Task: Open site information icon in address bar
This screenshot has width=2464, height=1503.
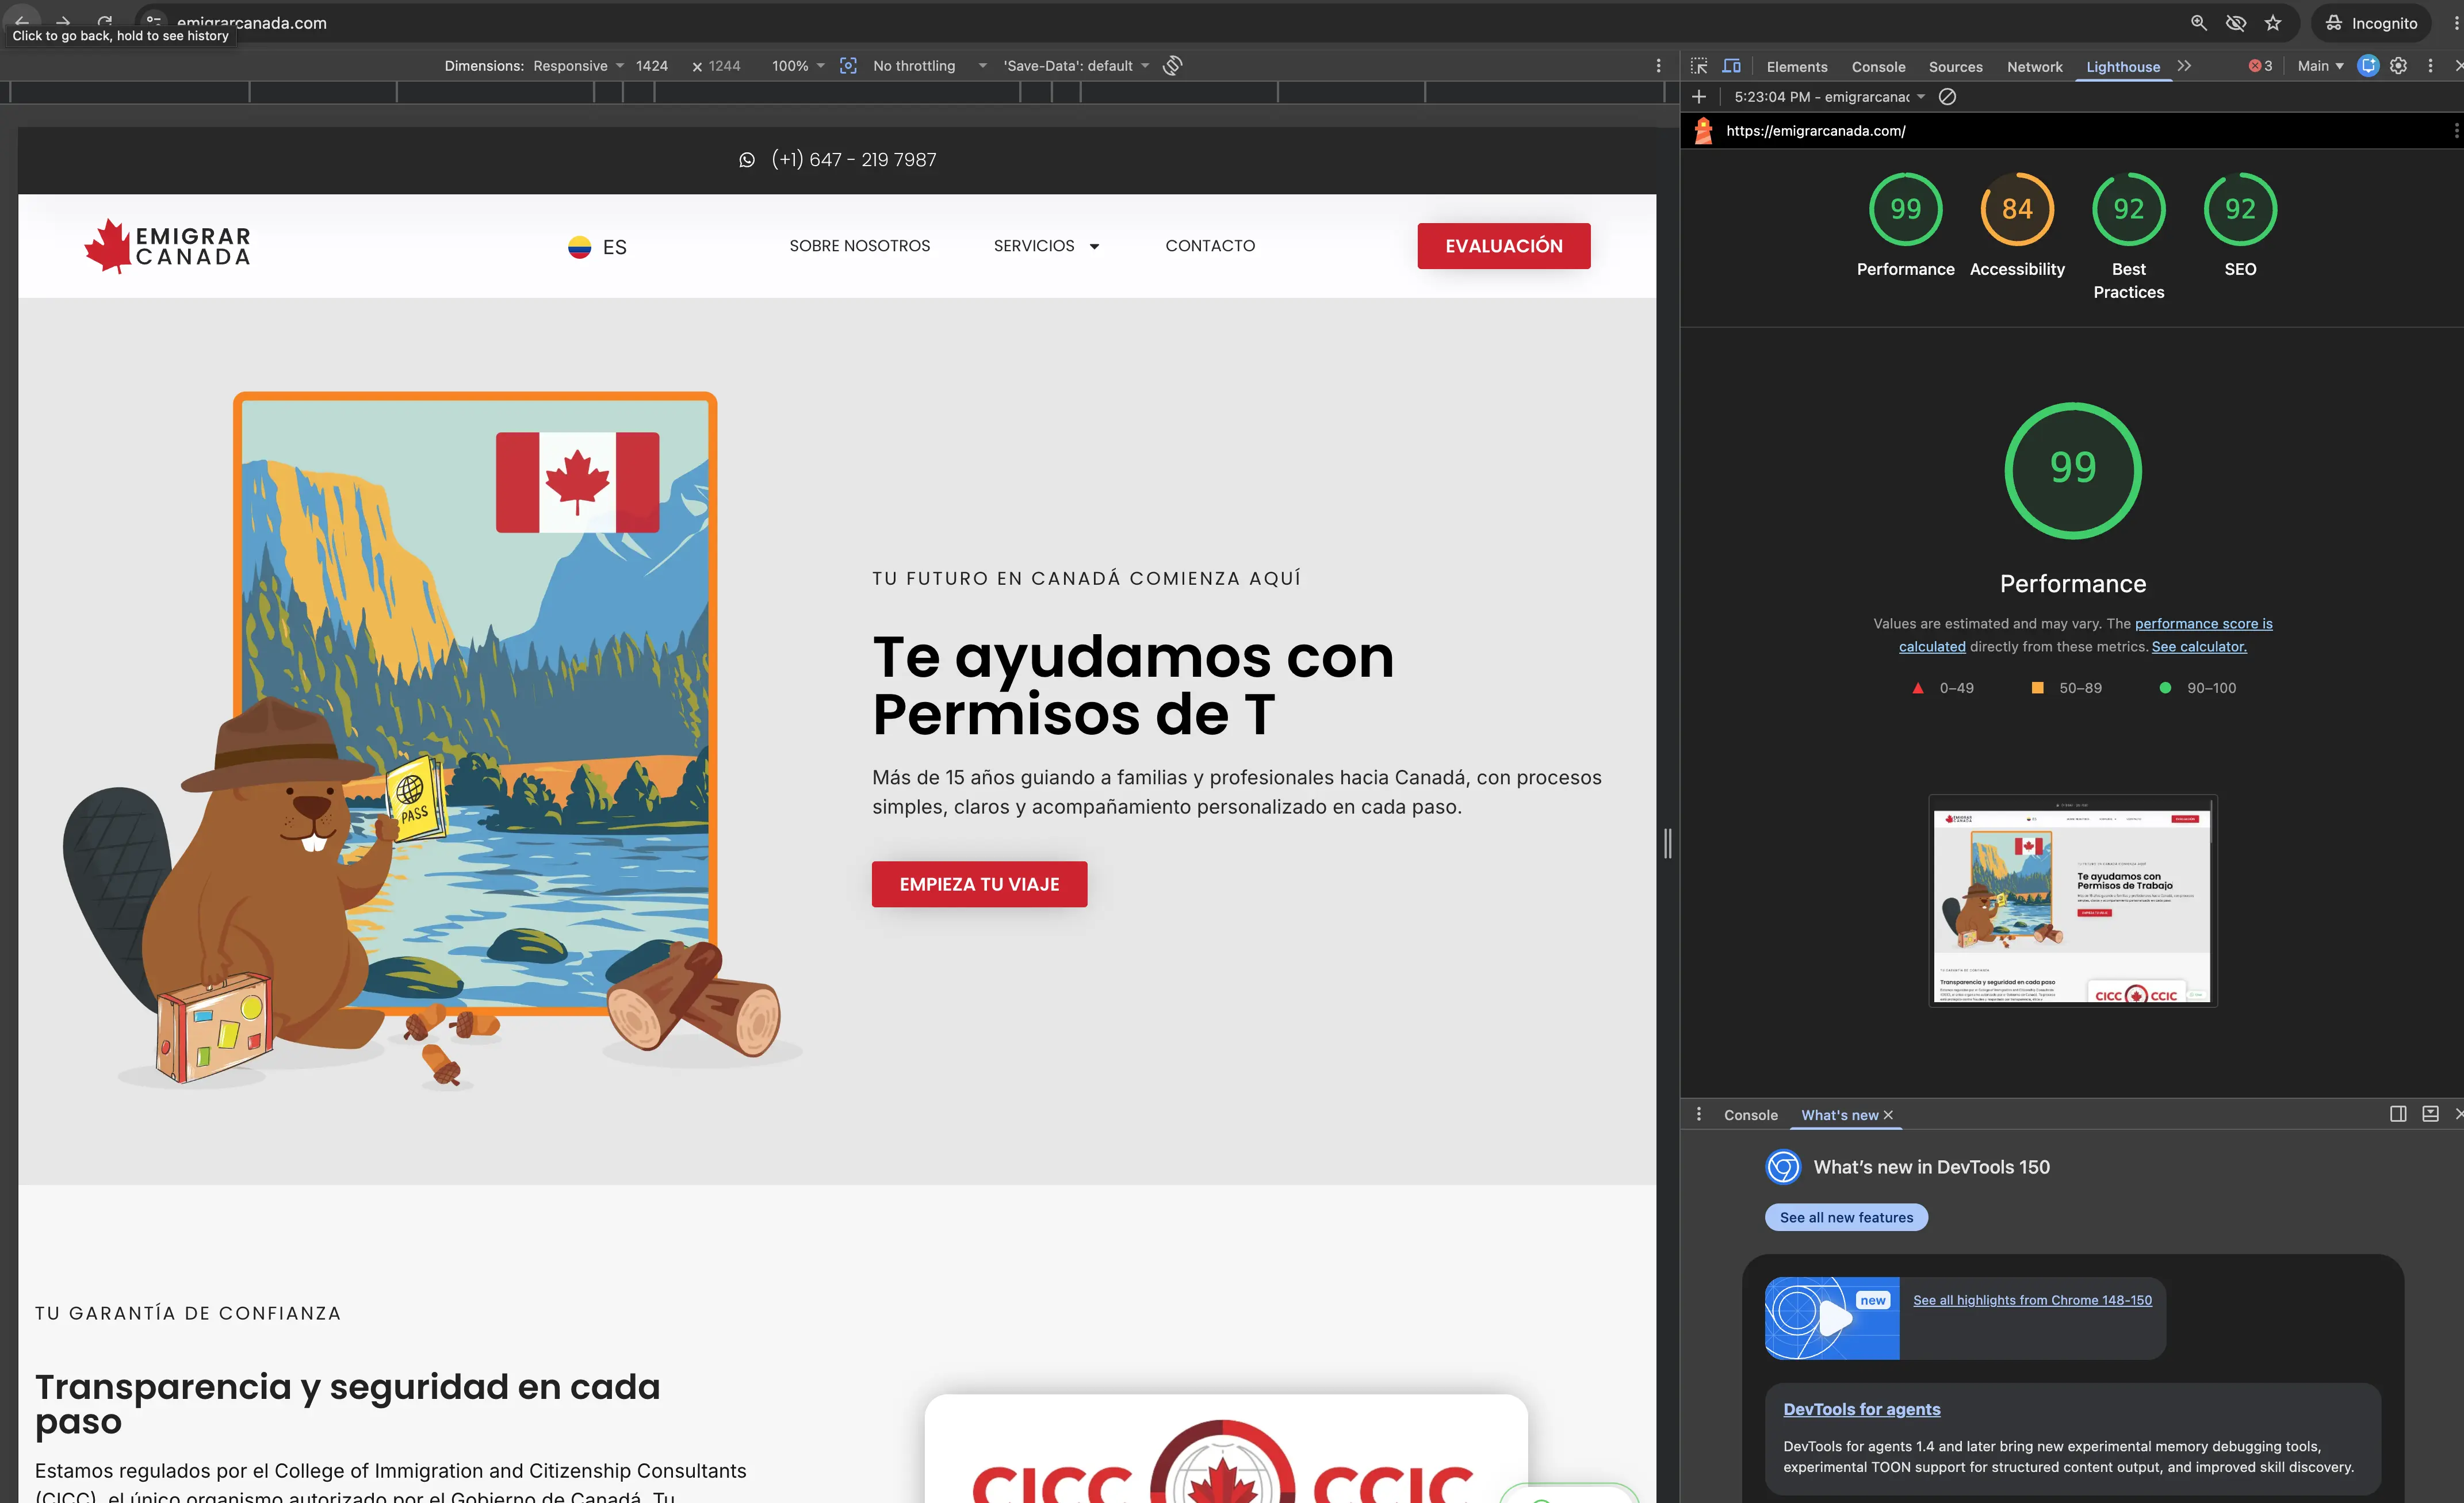Action: point(153,21)
